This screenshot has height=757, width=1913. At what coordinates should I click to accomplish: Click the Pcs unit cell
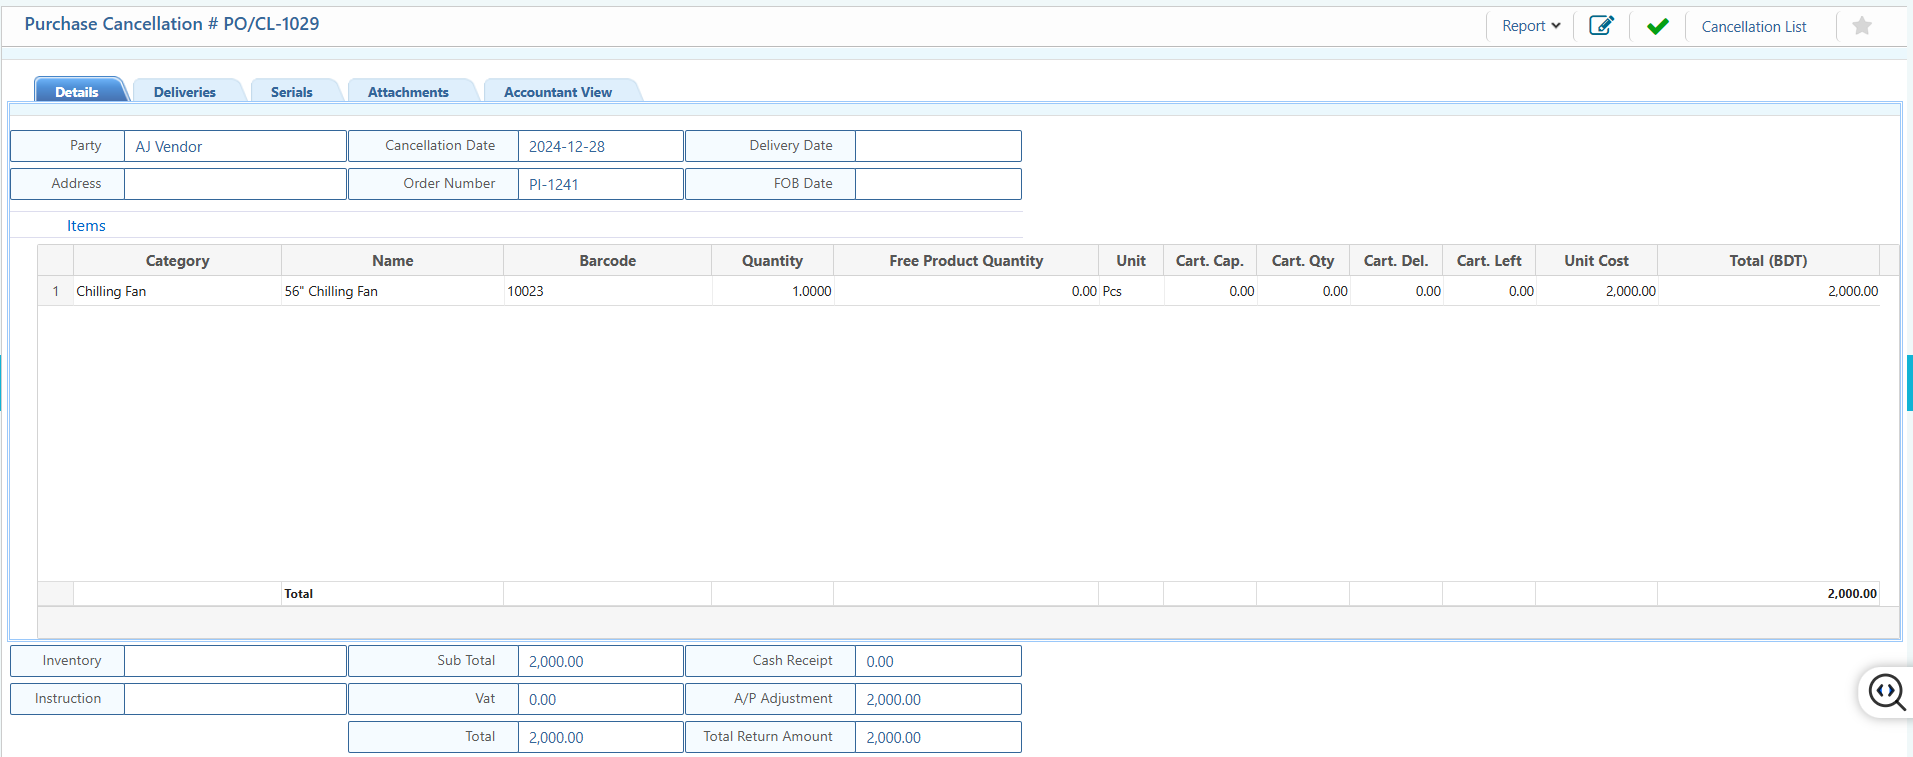point(1131,291)
